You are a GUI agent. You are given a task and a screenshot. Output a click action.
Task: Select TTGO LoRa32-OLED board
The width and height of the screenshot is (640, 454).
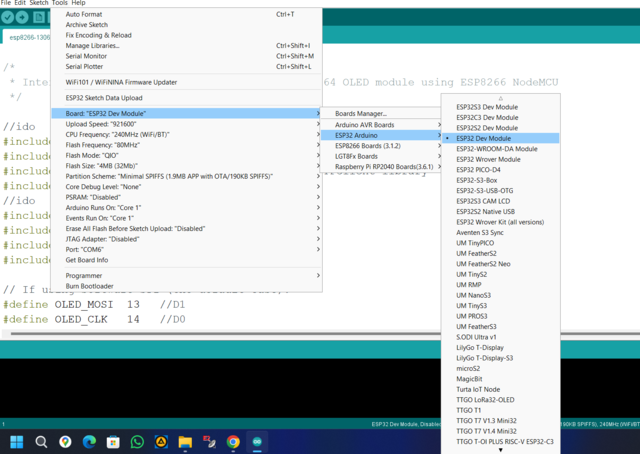click(x=500, y=400)
